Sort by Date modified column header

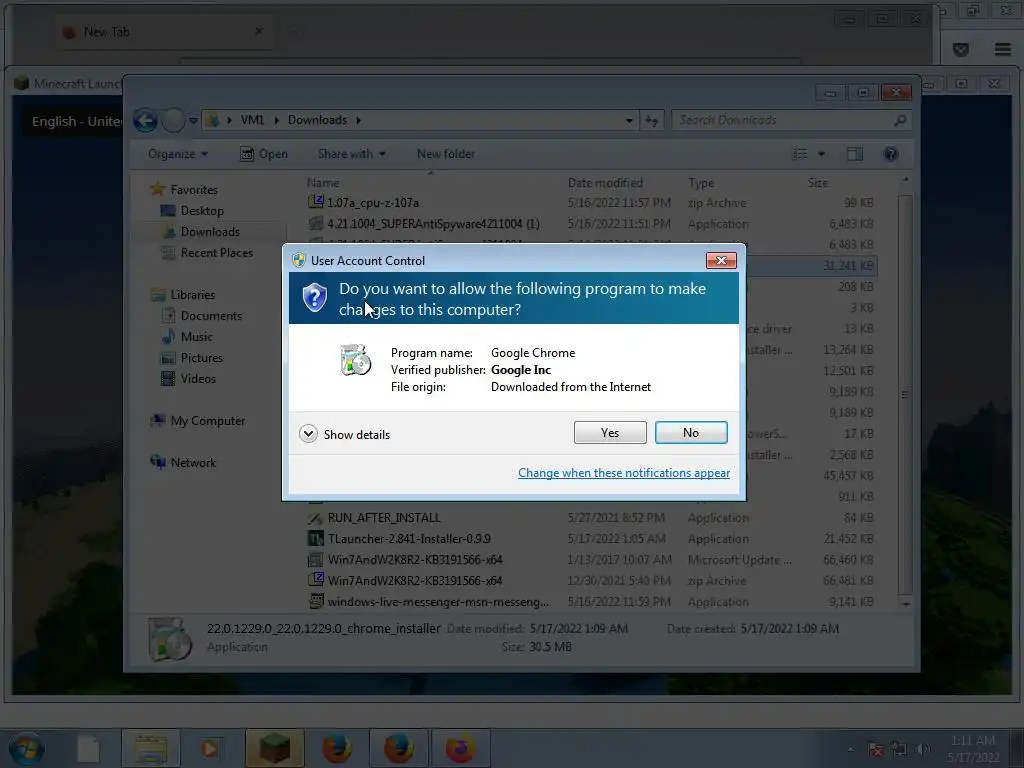pyautogui.click(x=605, y=183)
